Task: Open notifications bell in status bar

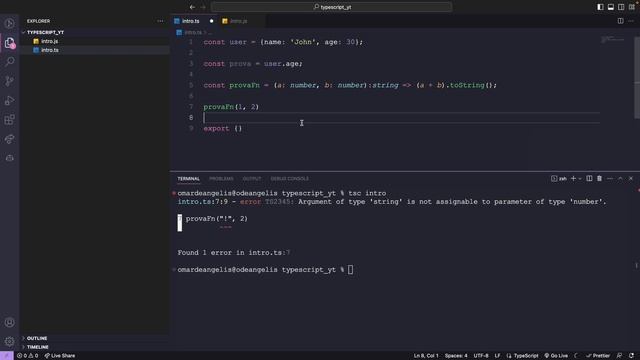Action: pyautogui.click(x=631, y=356)
